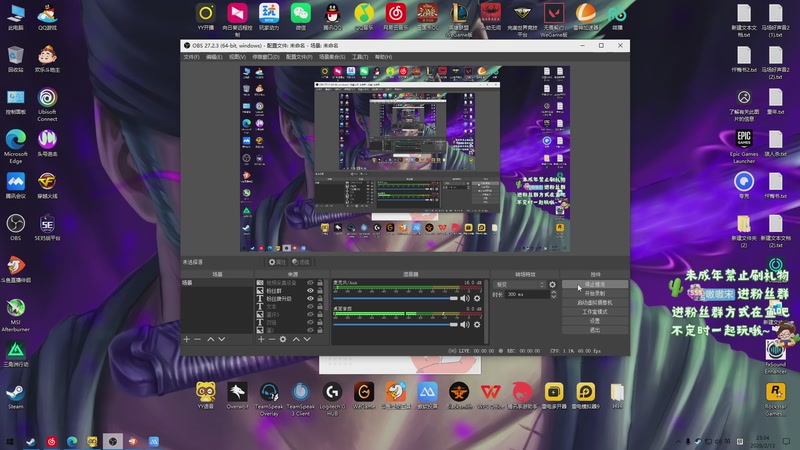The height and width of the screenshot is (450, 800).
Task: Click 开始录制 start recording button
Action: coord(595,293)
